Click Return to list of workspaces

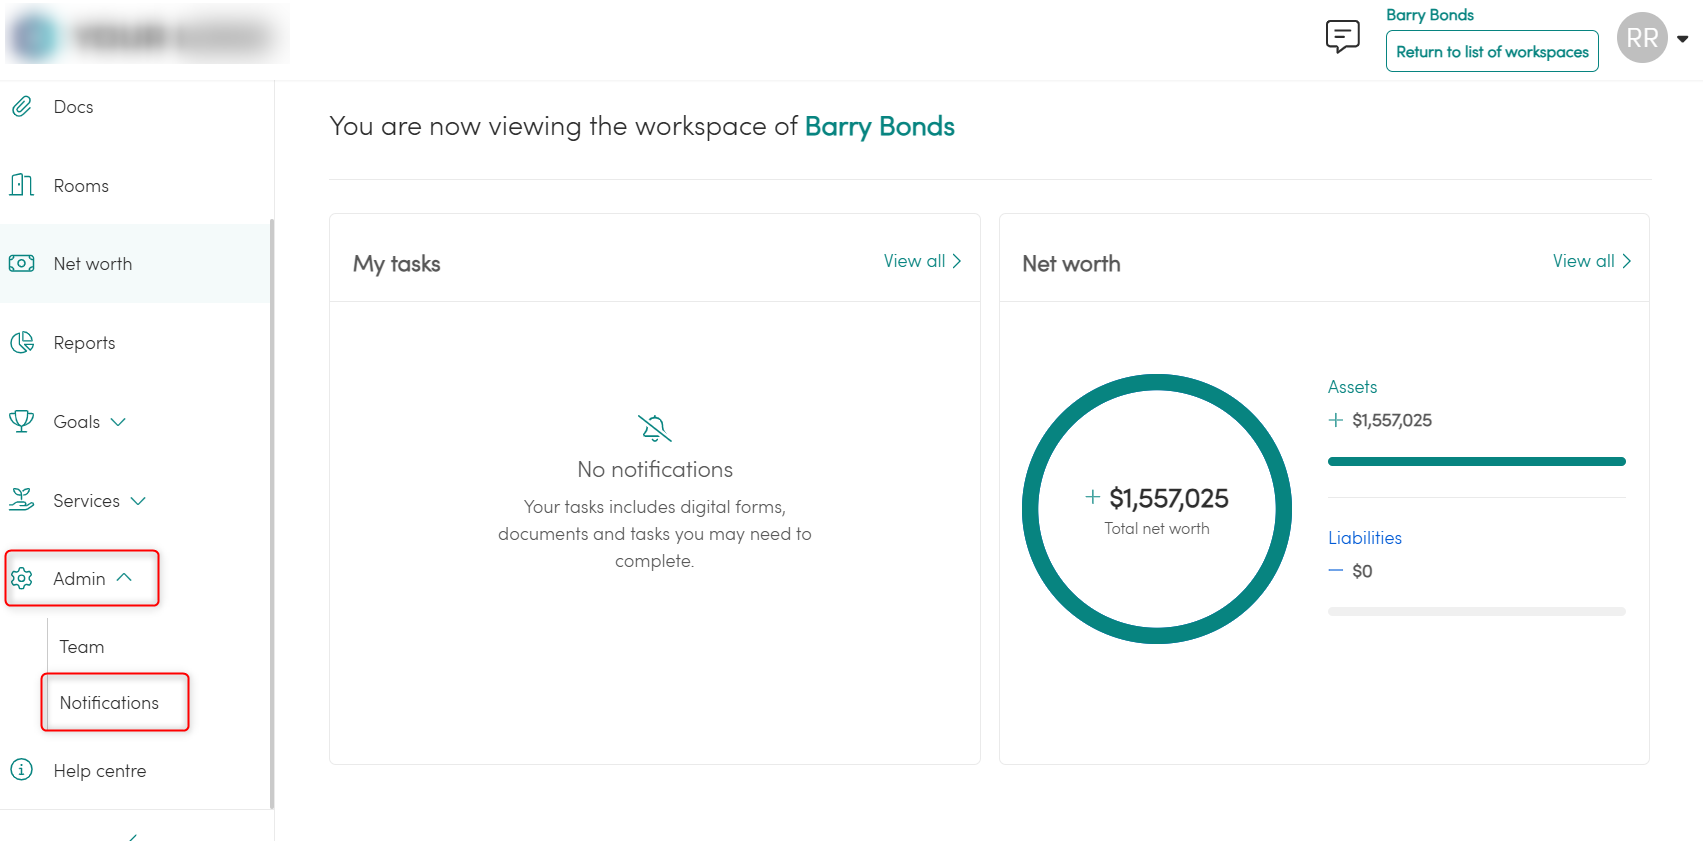[x=1492, y=52]
